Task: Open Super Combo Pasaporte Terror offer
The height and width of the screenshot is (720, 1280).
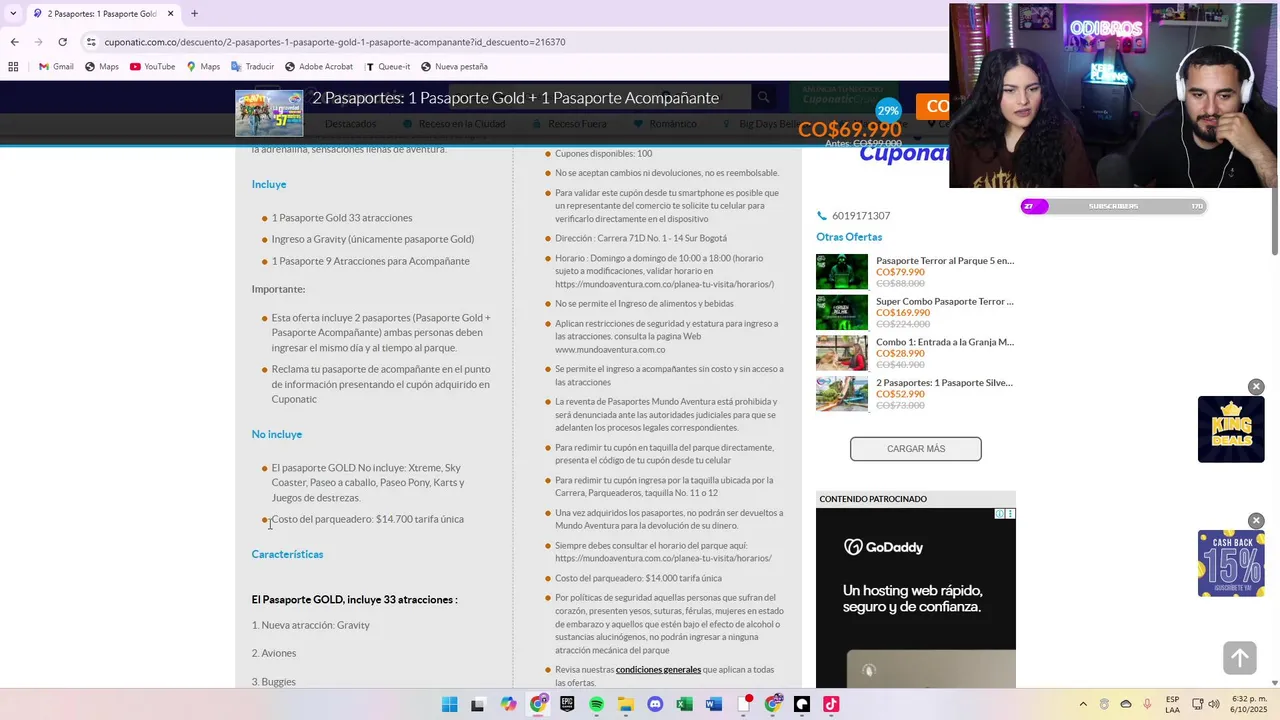Action: tap(945, 302)
